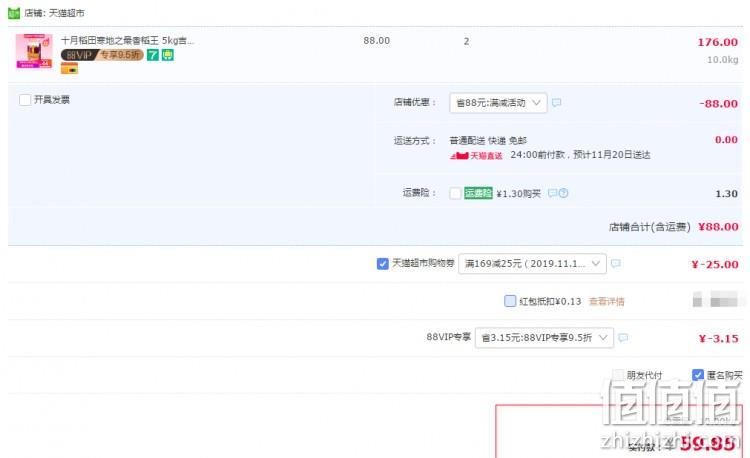
Task: Click the coupon deduction ¥-25.00
Action: pyautogui.click(x=715, y=264)
